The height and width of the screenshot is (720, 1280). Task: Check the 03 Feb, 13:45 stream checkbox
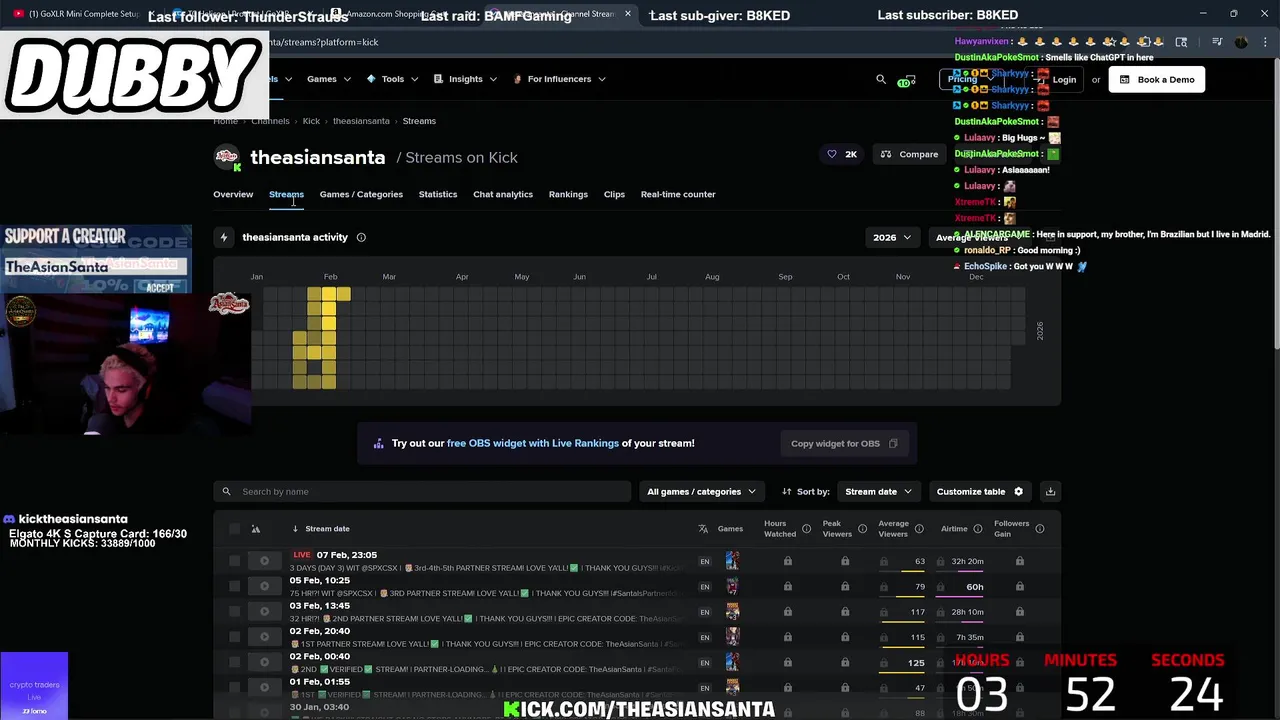pyautogui.click(x=234, y=612)
